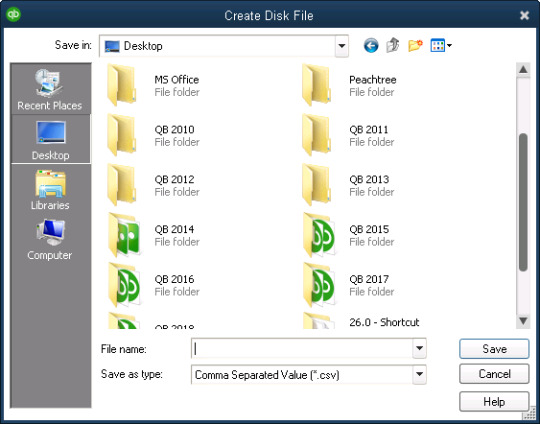
Task: Select the QB 2010 folder icon
Action: [x=121, y=135]
